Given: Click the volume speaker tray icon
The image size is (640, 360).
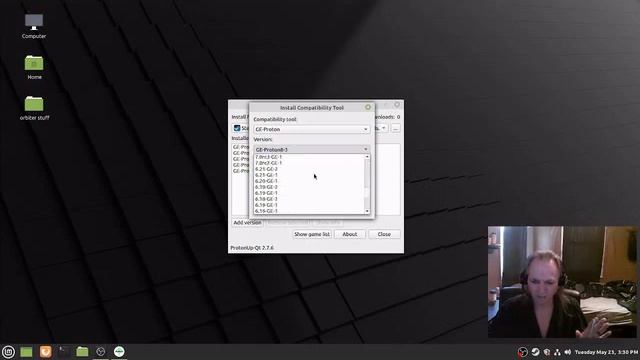Looking at the screenshot, I should pyautogui.click(x=568, y=352).
